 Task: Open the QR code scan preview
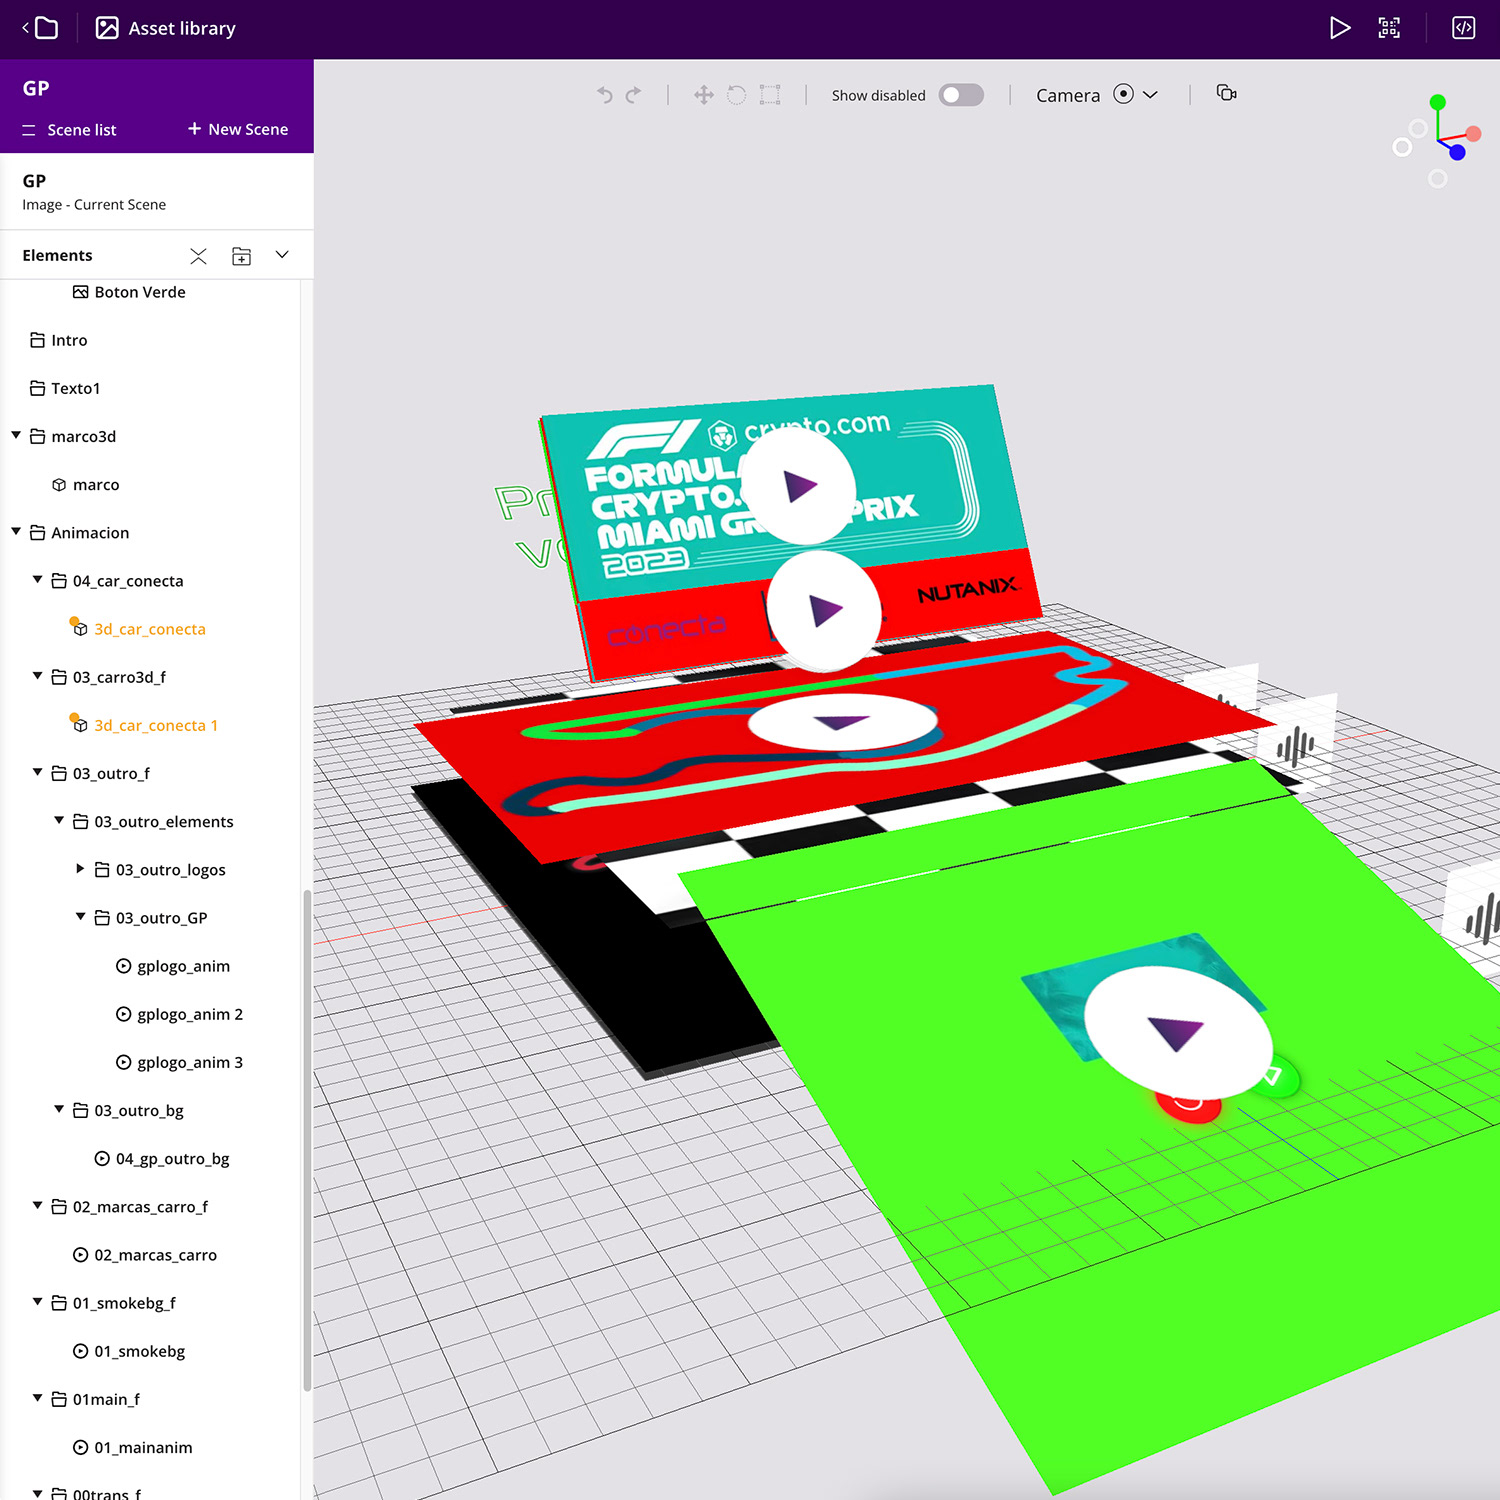(x=1389, y=28)
